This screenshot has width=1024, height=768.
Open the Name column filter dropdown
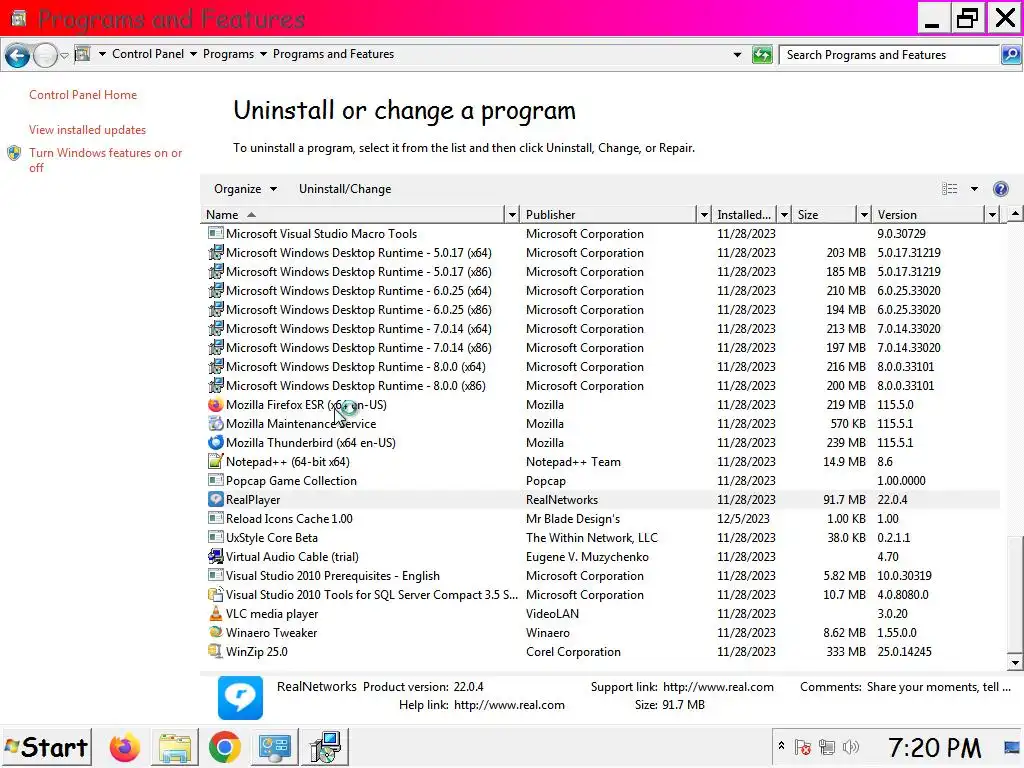pyautogui.click(x=512, y=215)
